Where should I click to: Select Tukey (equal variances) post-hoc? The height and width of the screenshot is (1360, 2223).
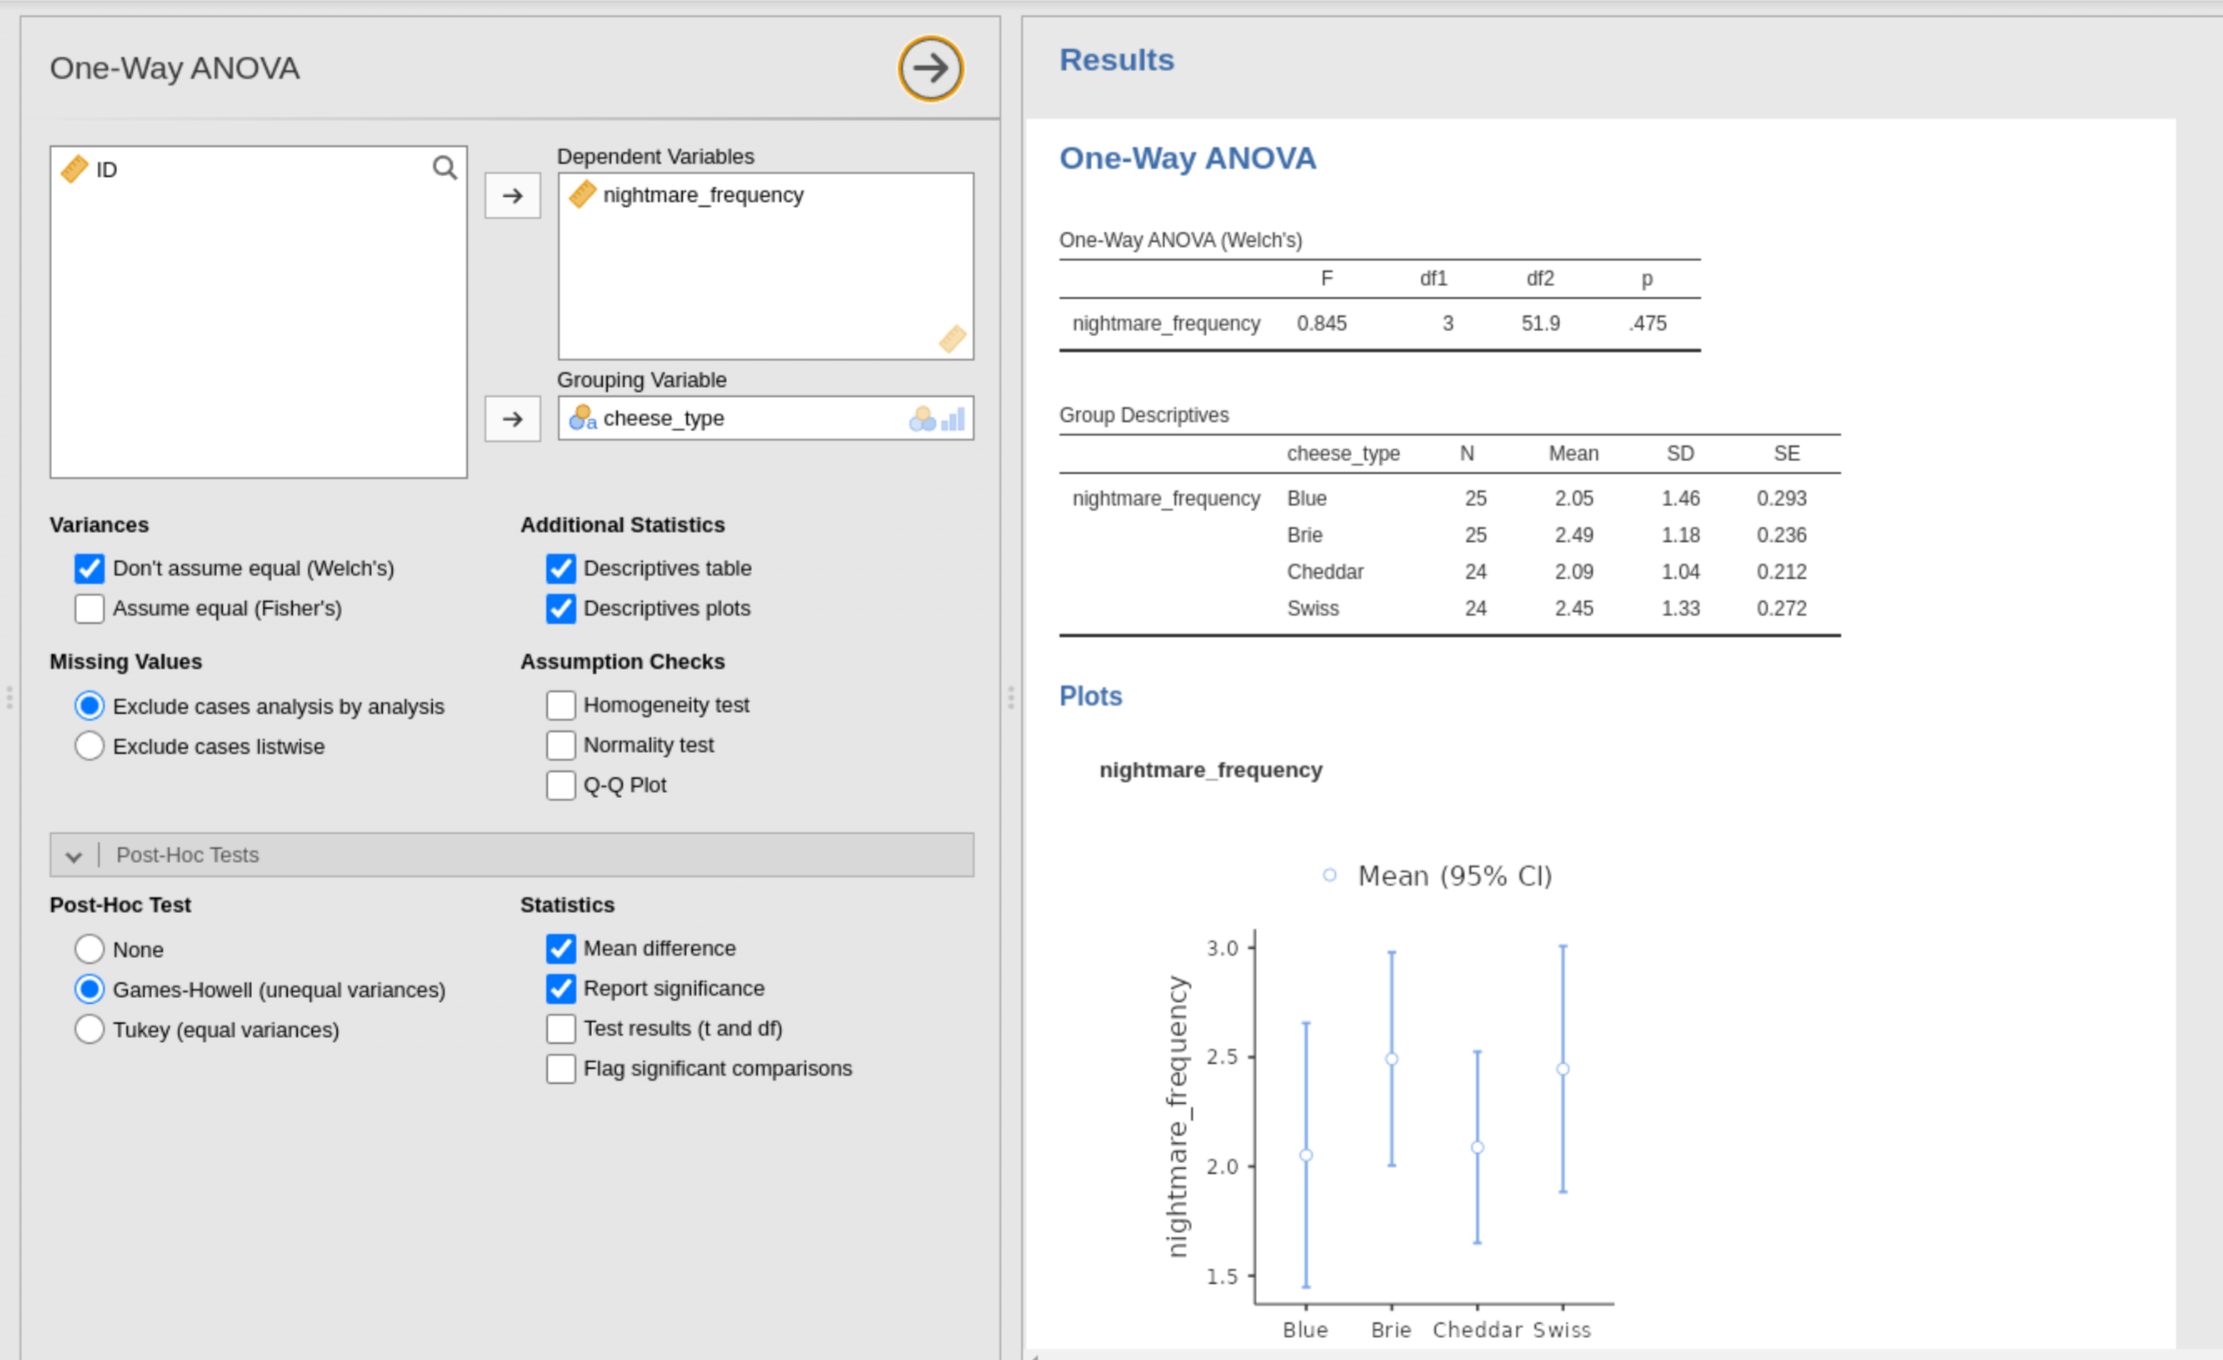89,1030
